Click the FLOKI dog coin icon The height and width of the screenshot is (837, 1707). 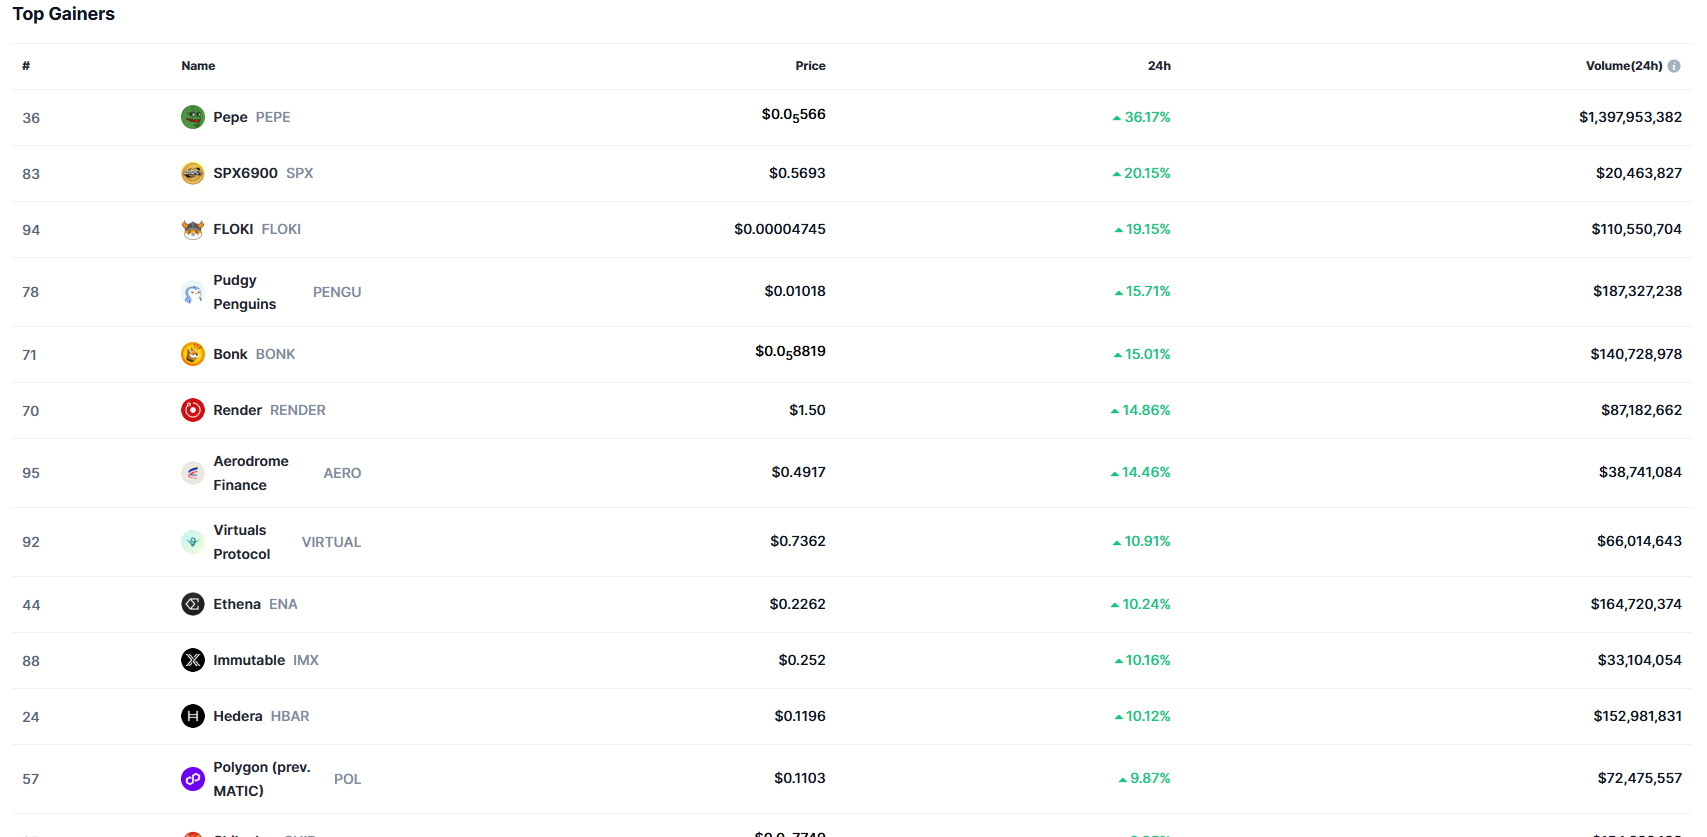click(193, 229)
